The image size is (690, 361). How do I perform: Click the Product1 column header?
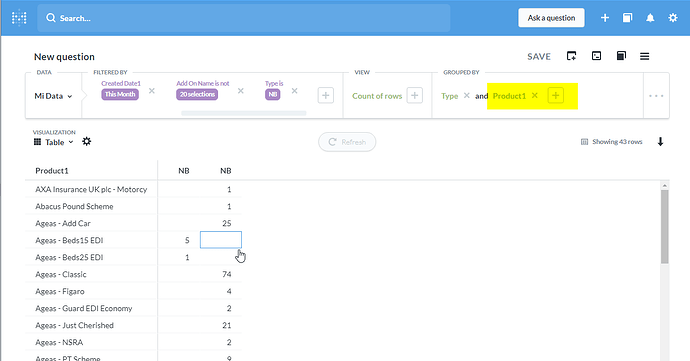[x=52, y=171]
